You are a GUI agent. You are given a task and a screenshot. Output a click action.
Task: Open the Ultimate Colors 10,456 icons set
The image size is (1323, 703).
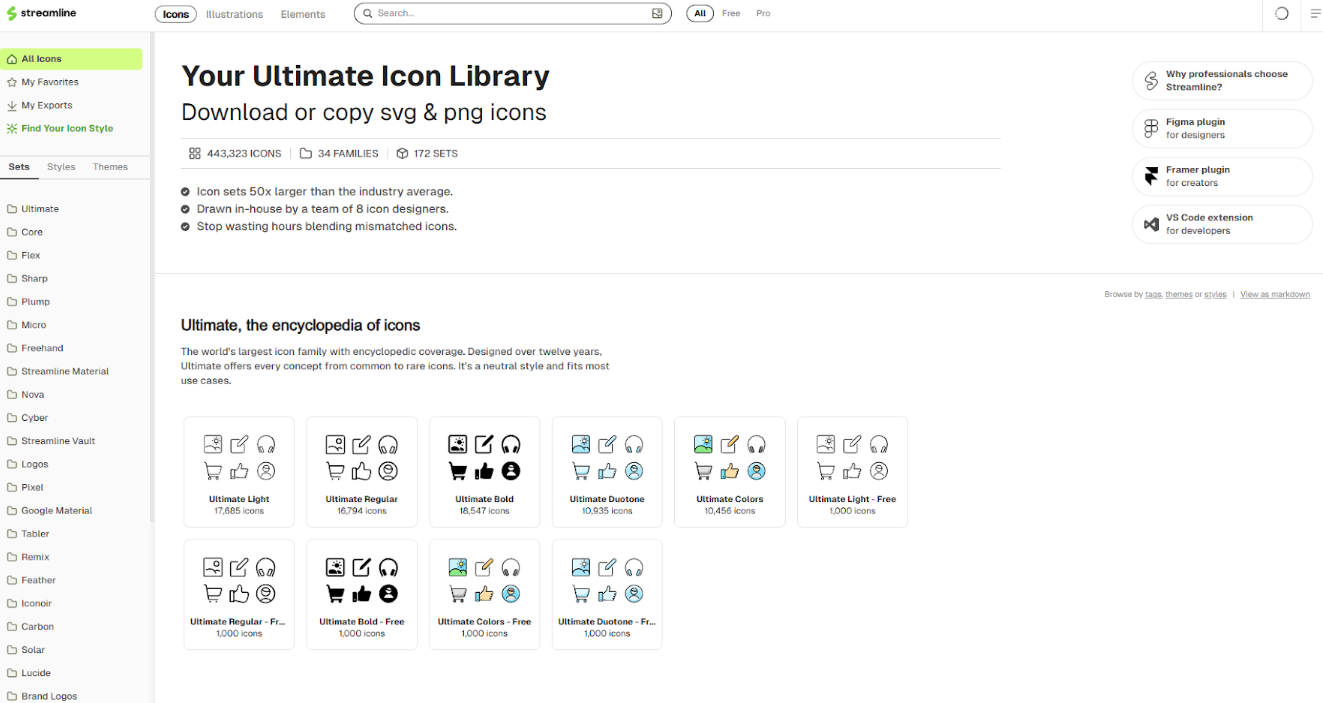point(730,472)
